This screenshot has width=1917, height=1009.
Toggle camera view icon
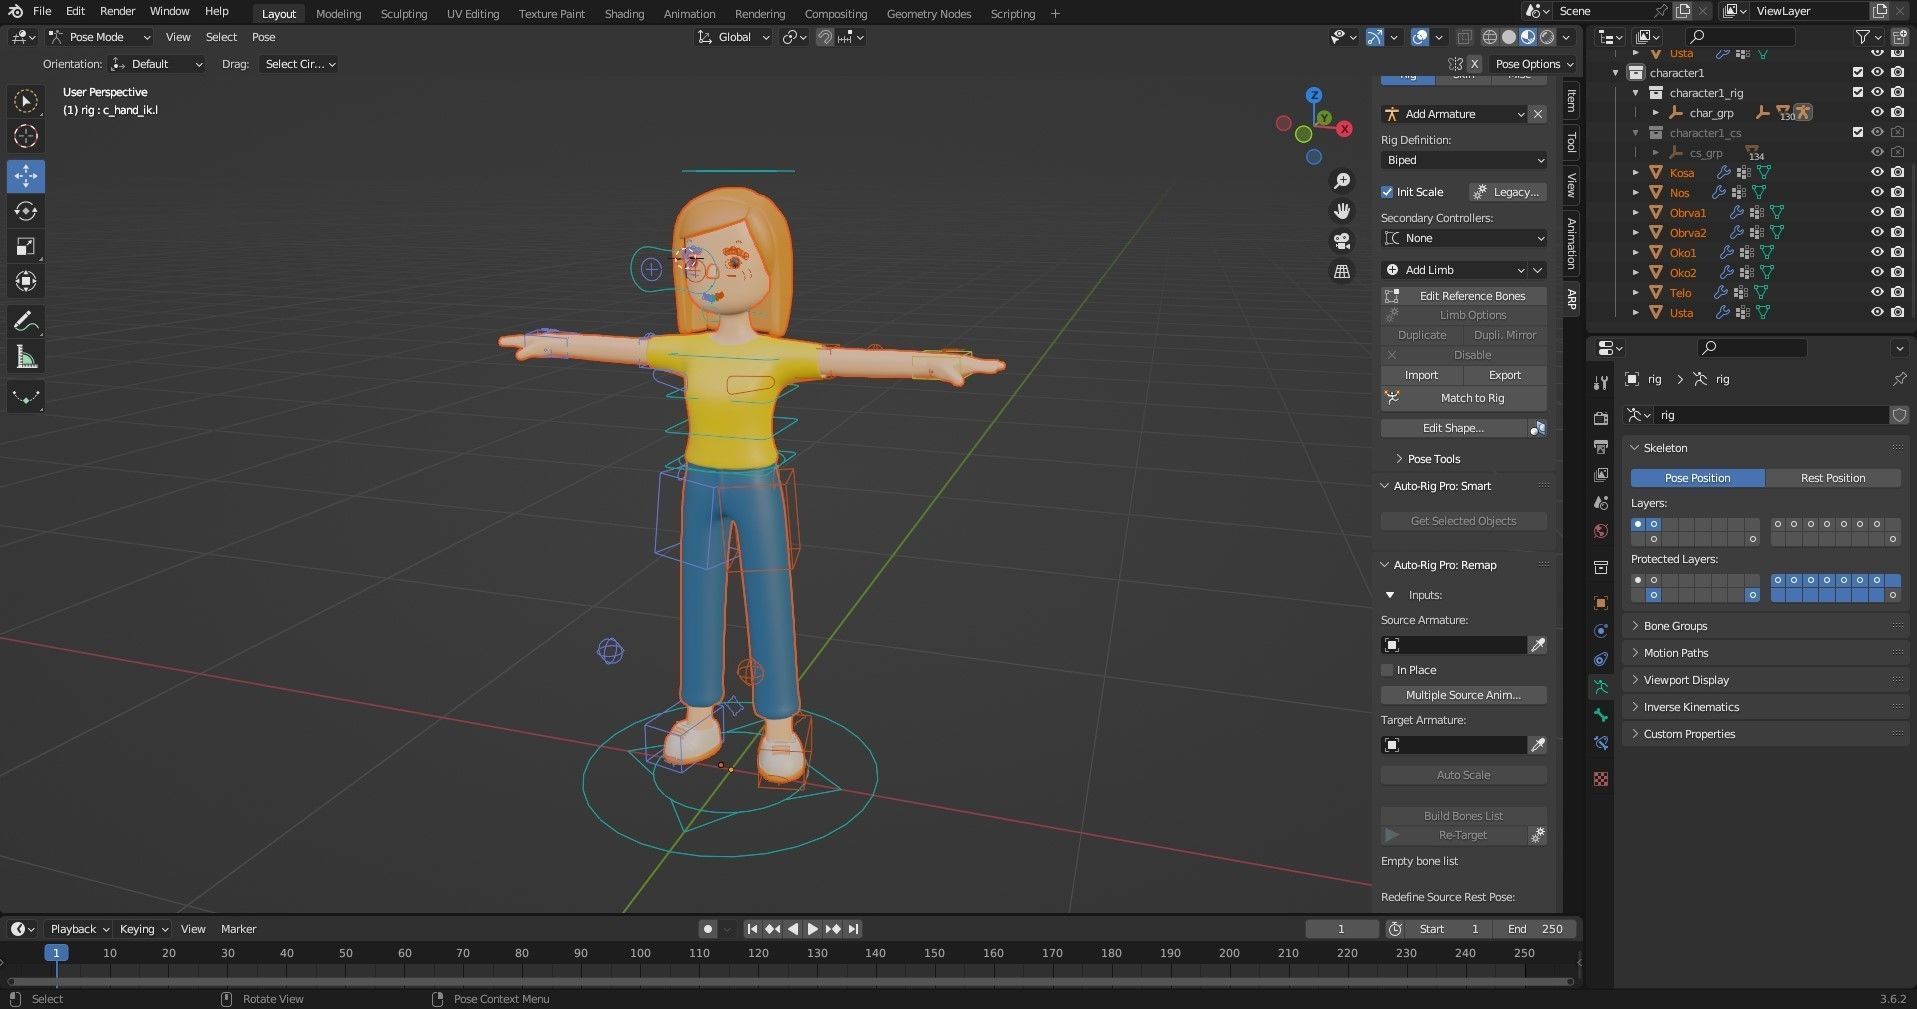(1342, 241)
